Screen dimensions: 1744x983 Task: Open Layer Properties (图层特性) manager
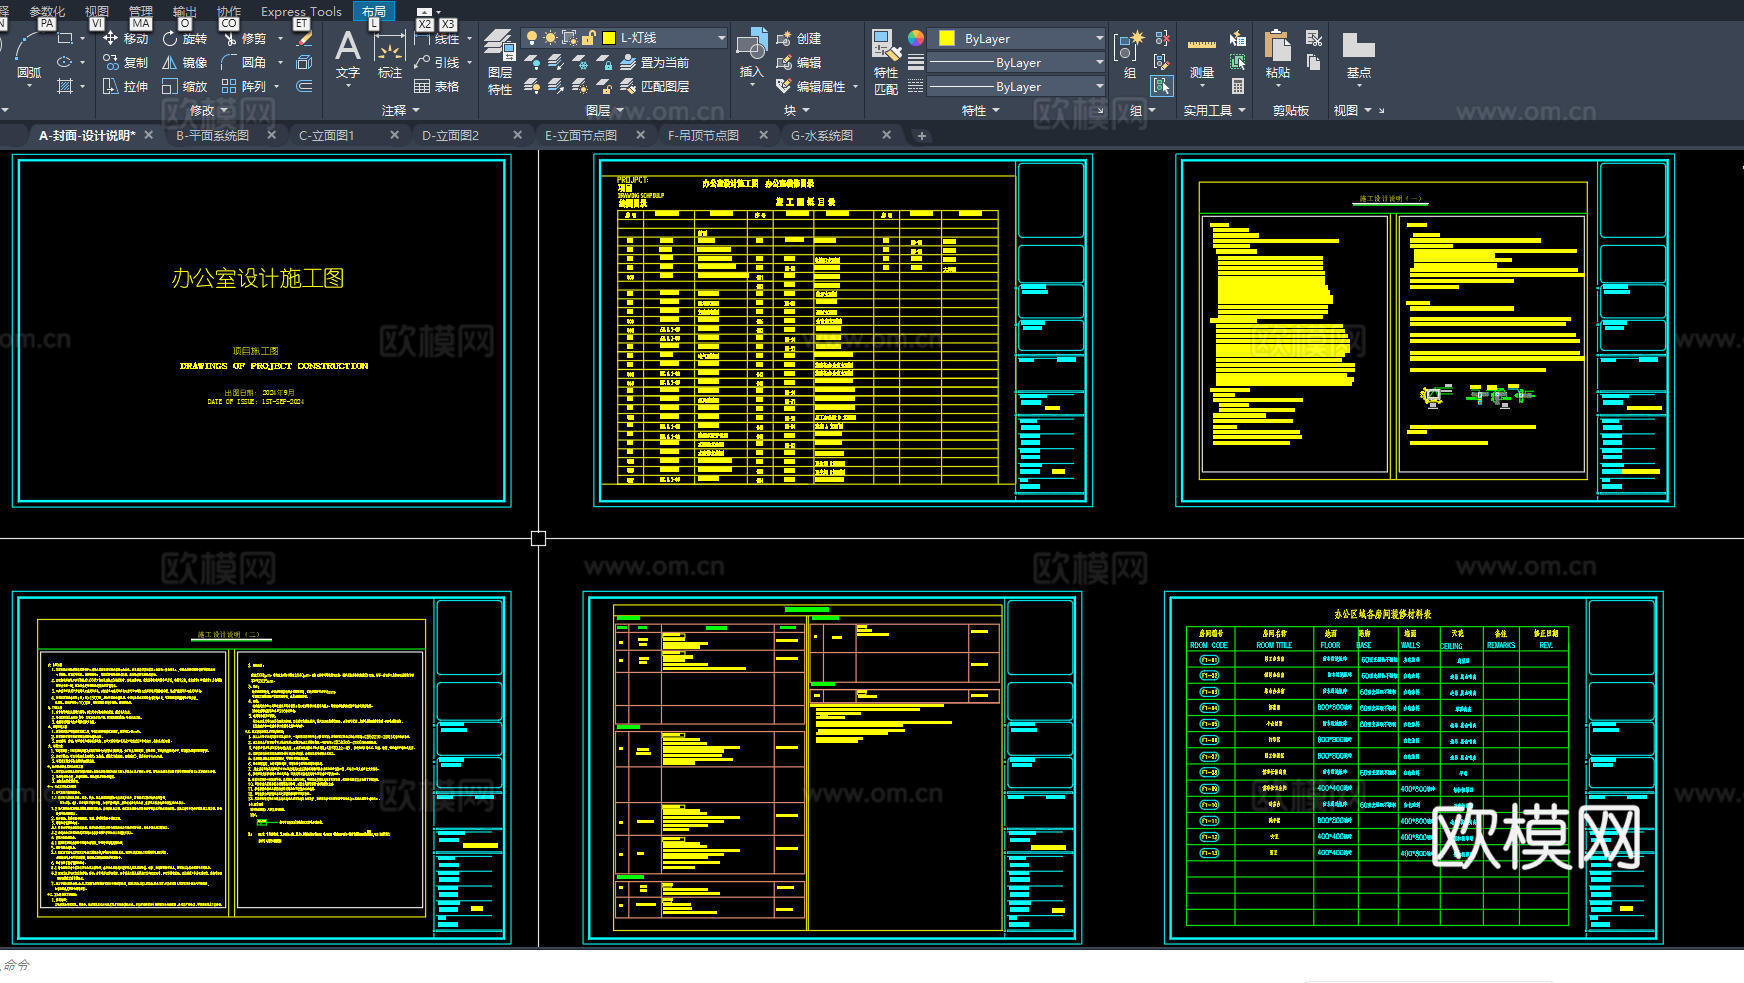(500, 62)
